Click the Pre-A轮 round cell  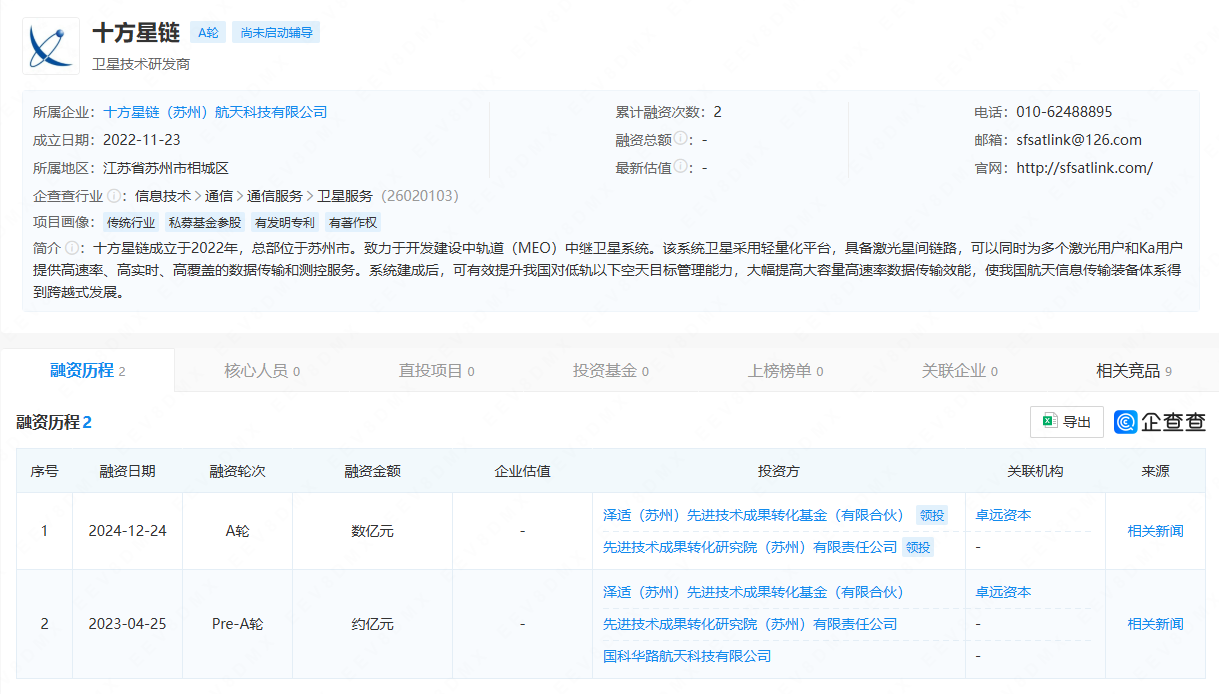[x=237, y=624]
